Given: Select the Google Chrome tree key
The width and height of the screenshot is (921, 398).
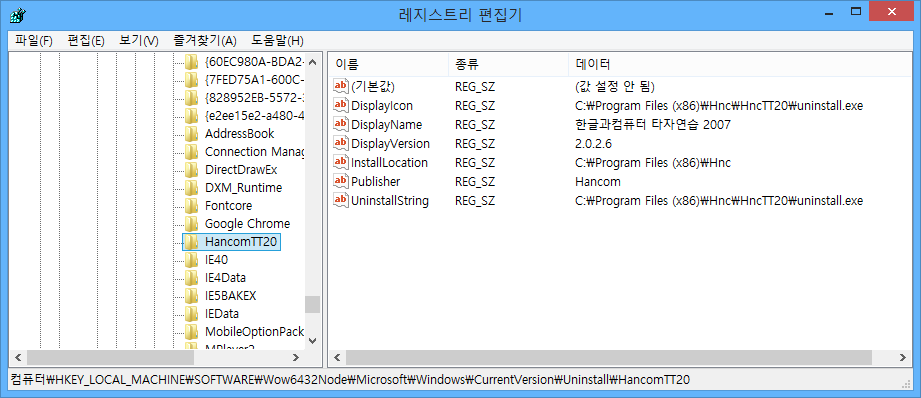Looking at the screenshot, I should [247, 224].
